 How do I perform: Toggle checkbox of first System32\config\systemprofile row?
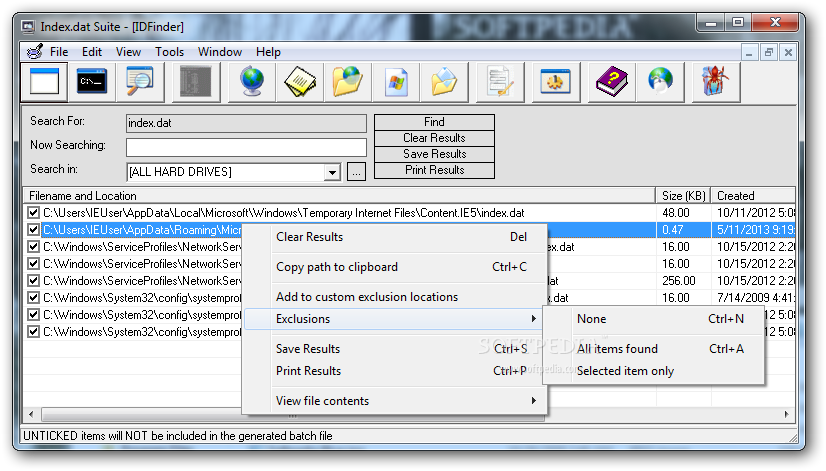33,298
